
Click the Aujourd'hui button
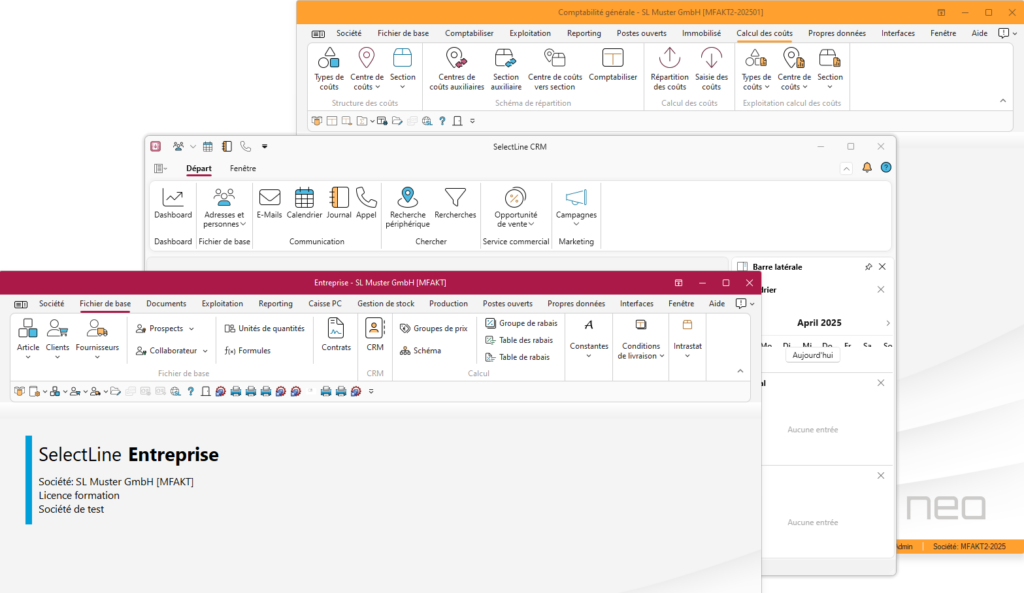click(812, 355)
